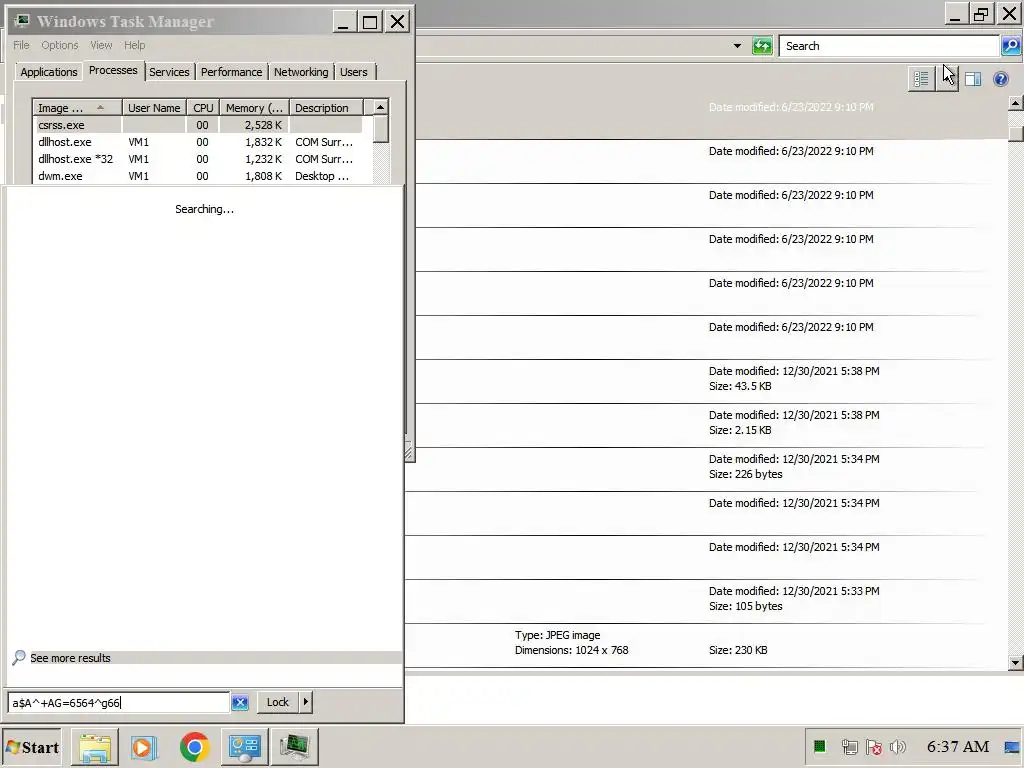Click the Explorer scrollbar up arrow

pos(1016,103)
